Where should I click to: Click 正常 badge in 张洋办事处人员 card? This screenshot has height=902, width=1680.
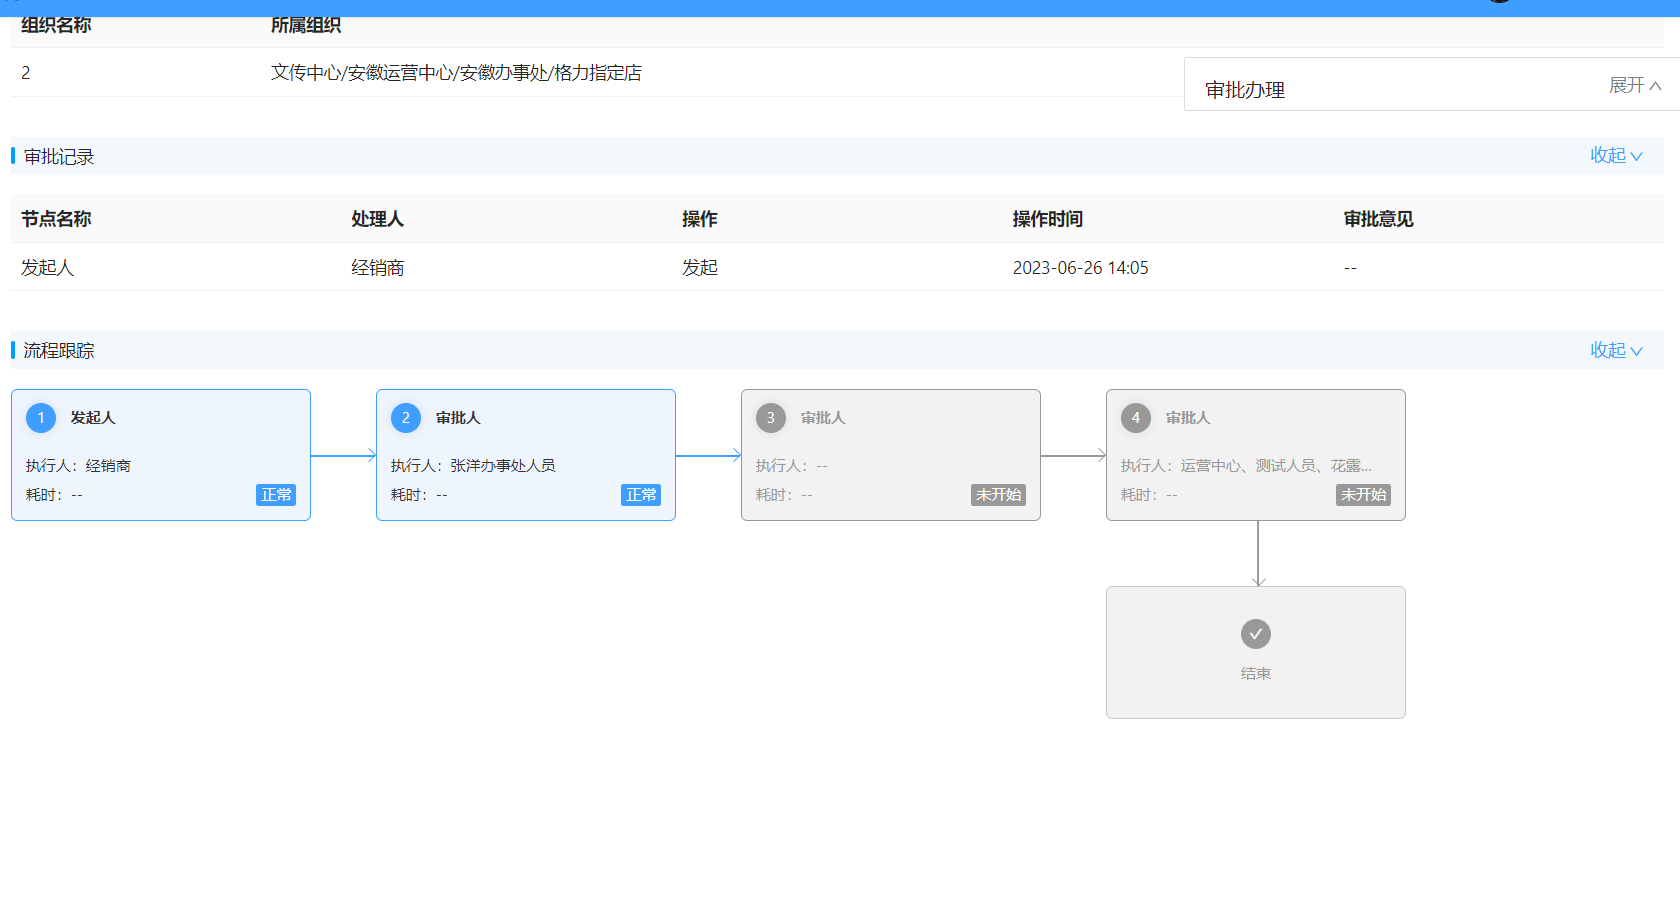(641, 495)
